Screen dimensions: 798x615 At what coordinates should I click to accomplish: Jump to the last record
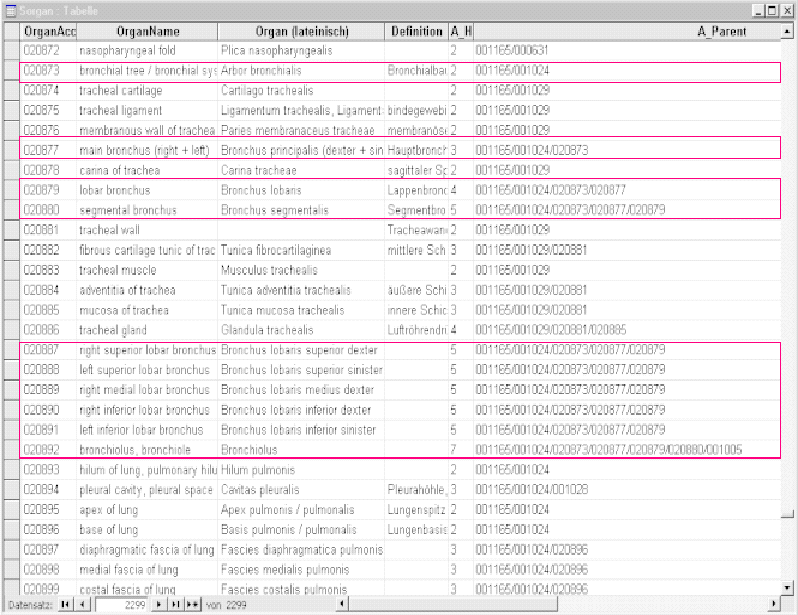[x=174, y=605]
